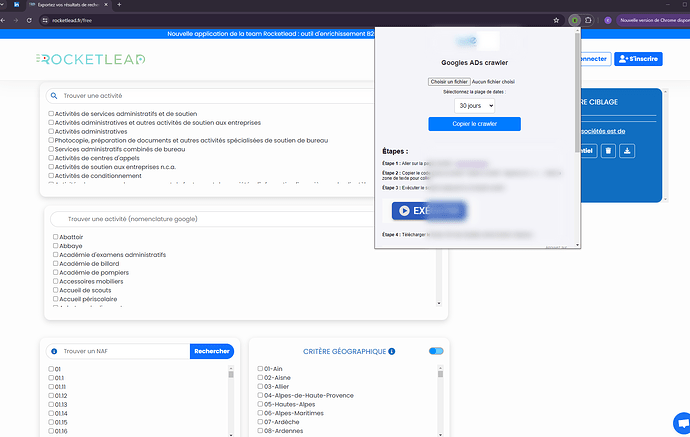Click the nomenclature google search field

coord(213,219)
